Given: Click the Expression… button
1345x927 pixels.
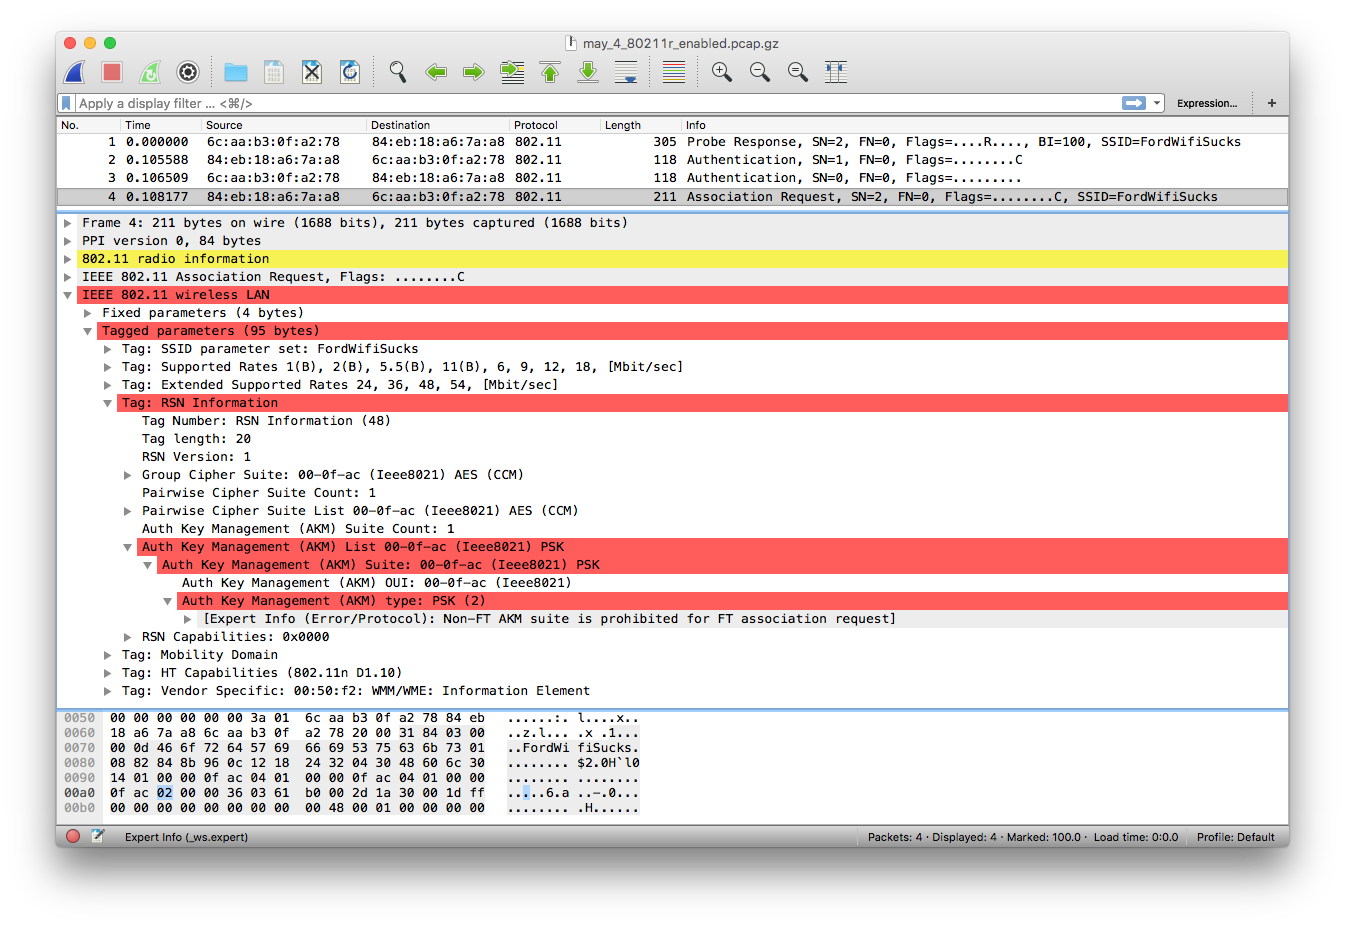Looking at the screenshot, I should 1206,103.
